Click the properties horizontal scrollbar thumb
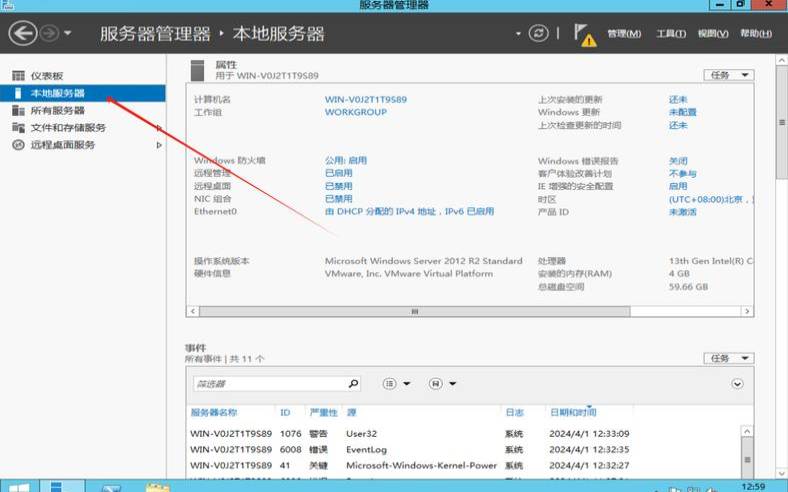The image size is (788, 492). [415, 312]
